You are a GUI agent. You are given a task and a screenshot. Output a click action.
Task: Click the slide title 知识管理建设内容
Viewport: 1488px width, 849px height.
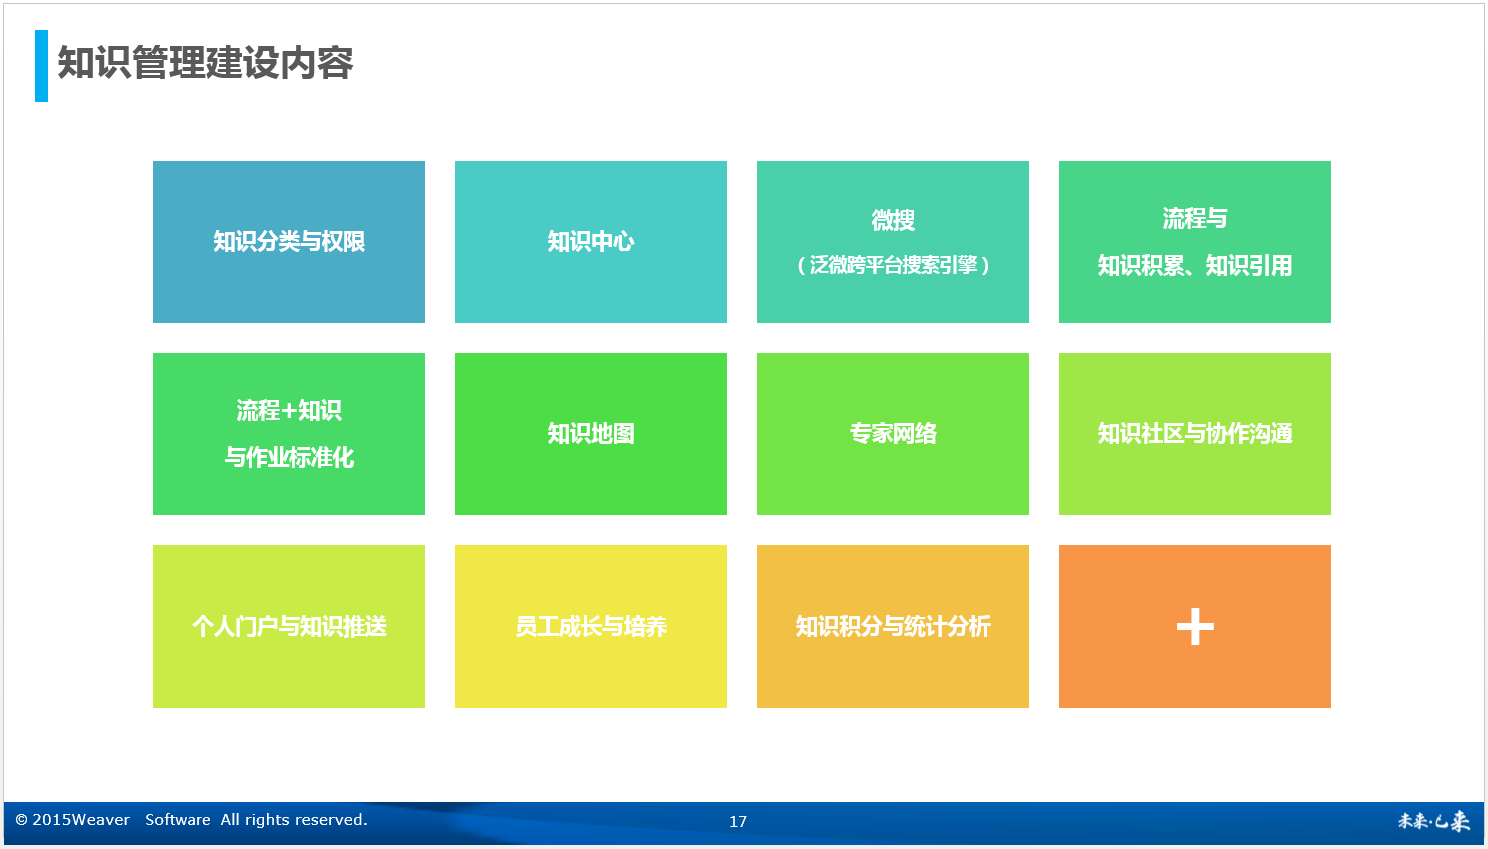[205, 63]
